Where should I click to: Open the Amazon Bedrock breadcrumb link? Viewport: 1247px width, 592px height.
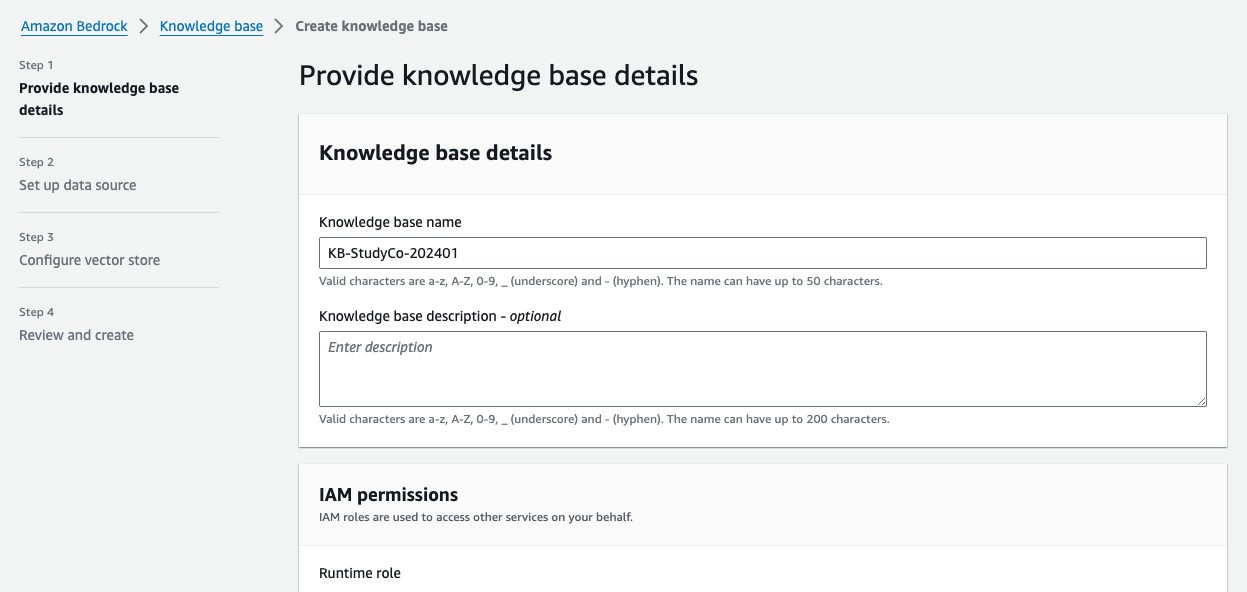coord(74,26)
